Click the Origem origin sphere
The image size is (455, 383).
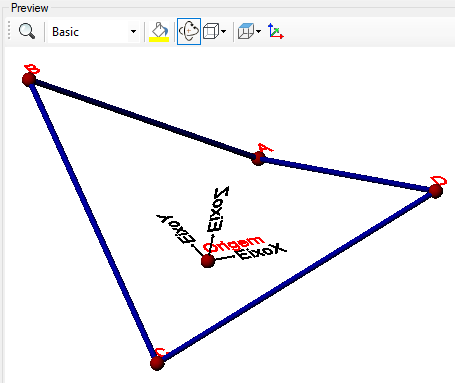(x=208, y=261)
